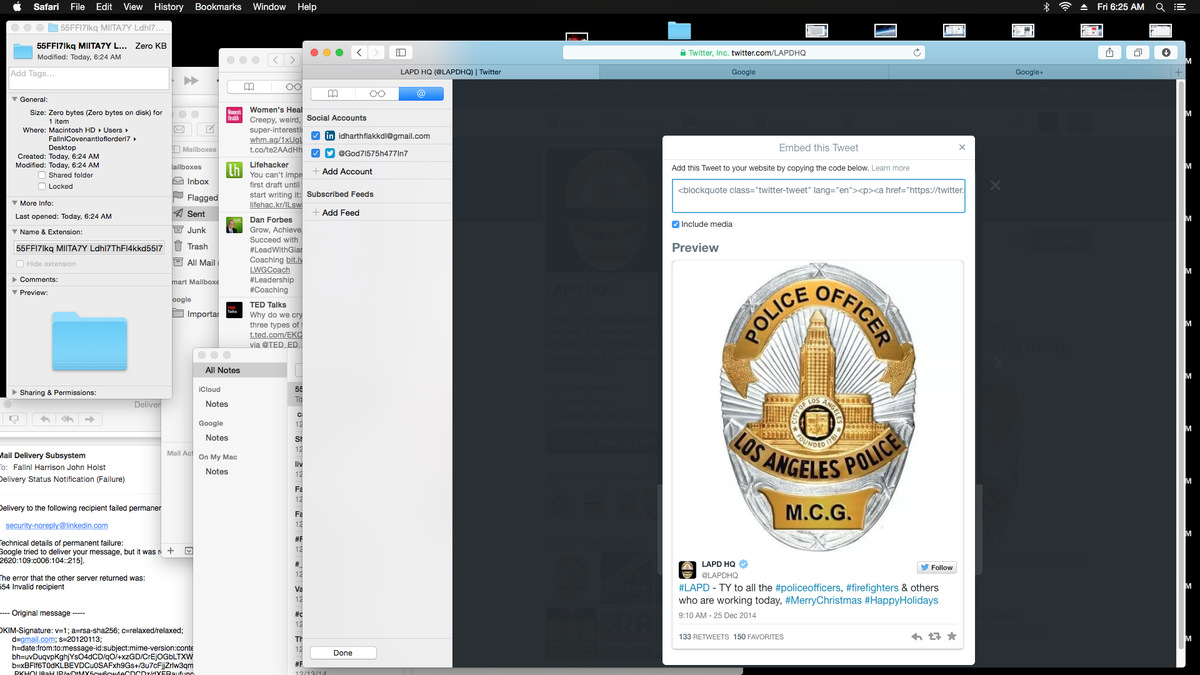
Task: Click the LinkedIn account icon
Action: click(x=330, y=136)
